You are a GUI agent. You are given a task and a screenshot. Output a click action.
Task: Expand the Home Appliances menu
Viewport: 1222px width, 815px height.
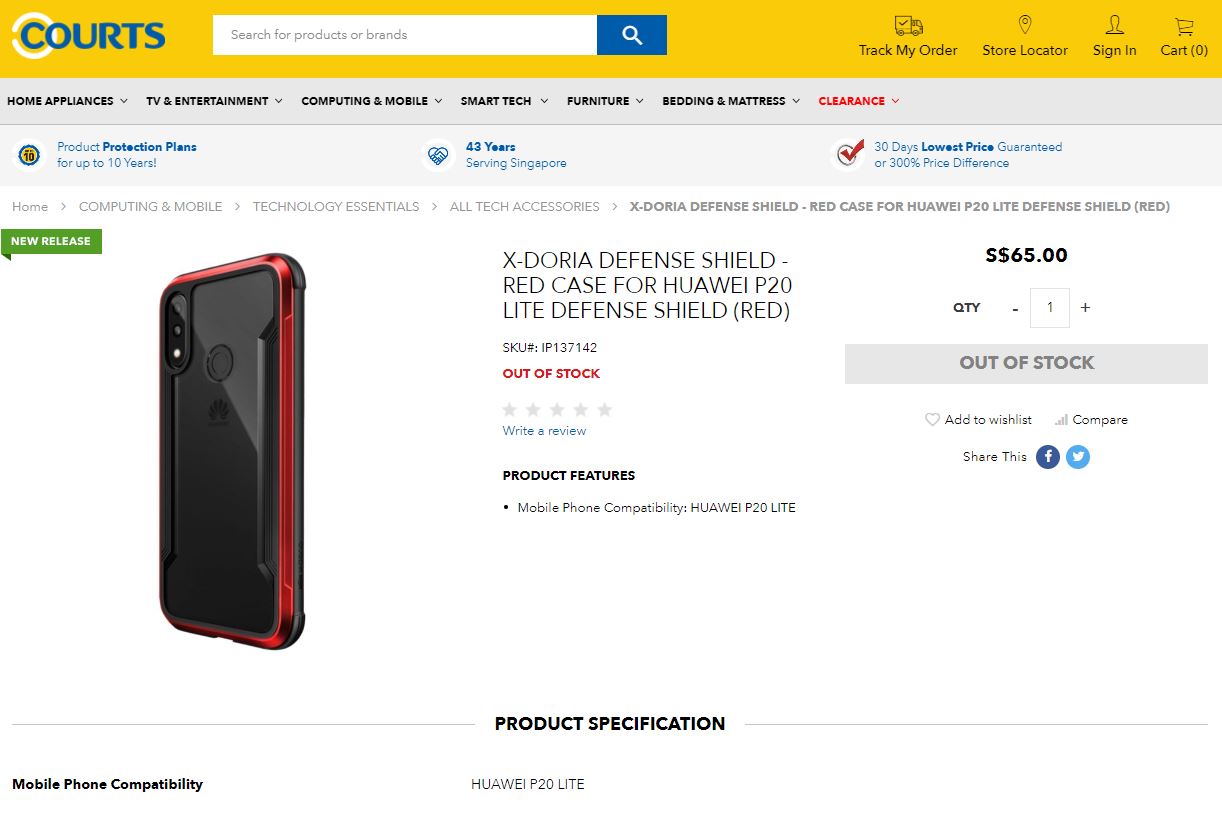coord(67,101)
